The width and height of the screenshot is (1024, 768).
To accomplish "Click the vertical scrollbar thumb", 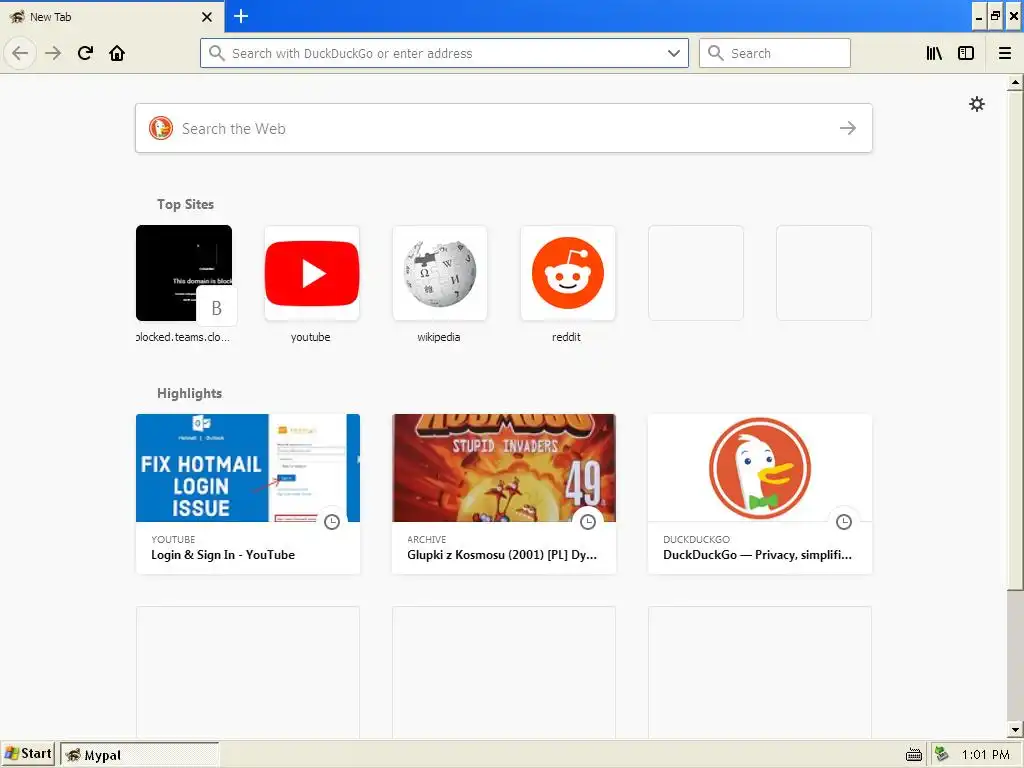I will click(x=1015, y=342).
